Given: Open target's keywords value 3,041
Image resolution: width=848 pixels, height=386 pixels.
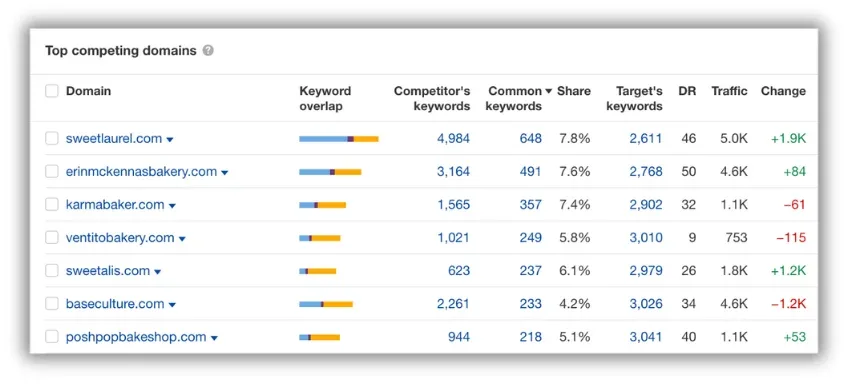Looking at the screenshot, I should pyautogui.click(x=645, y=337).
